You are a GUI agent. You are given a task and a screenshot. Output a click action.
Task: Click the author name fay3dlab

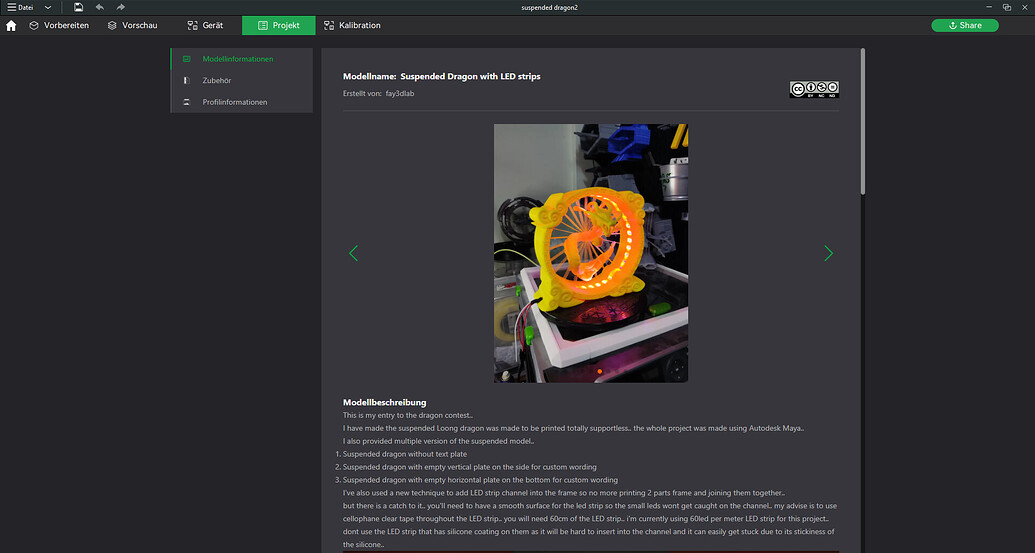click(x=399, y=94)
